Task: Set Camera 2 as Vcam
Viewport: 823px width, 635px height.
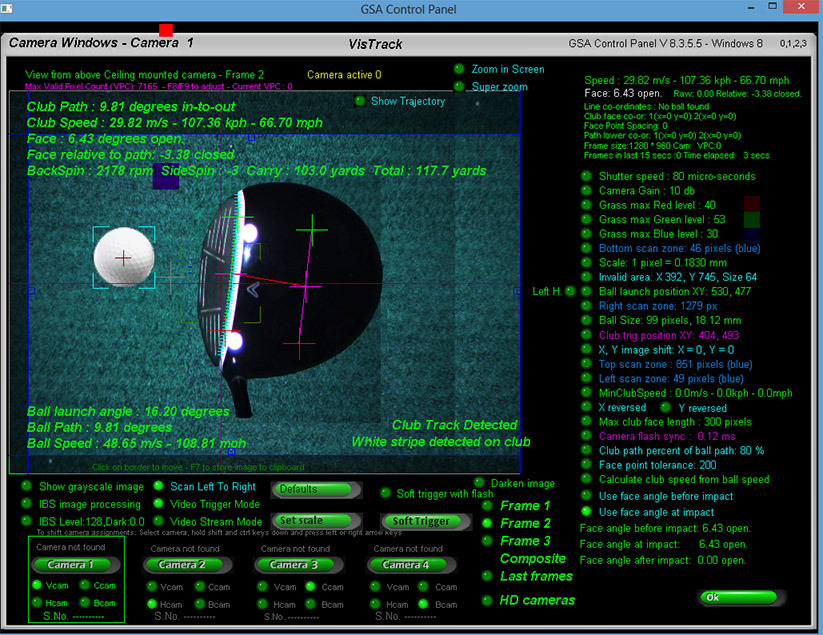Action: pos(152,586)
